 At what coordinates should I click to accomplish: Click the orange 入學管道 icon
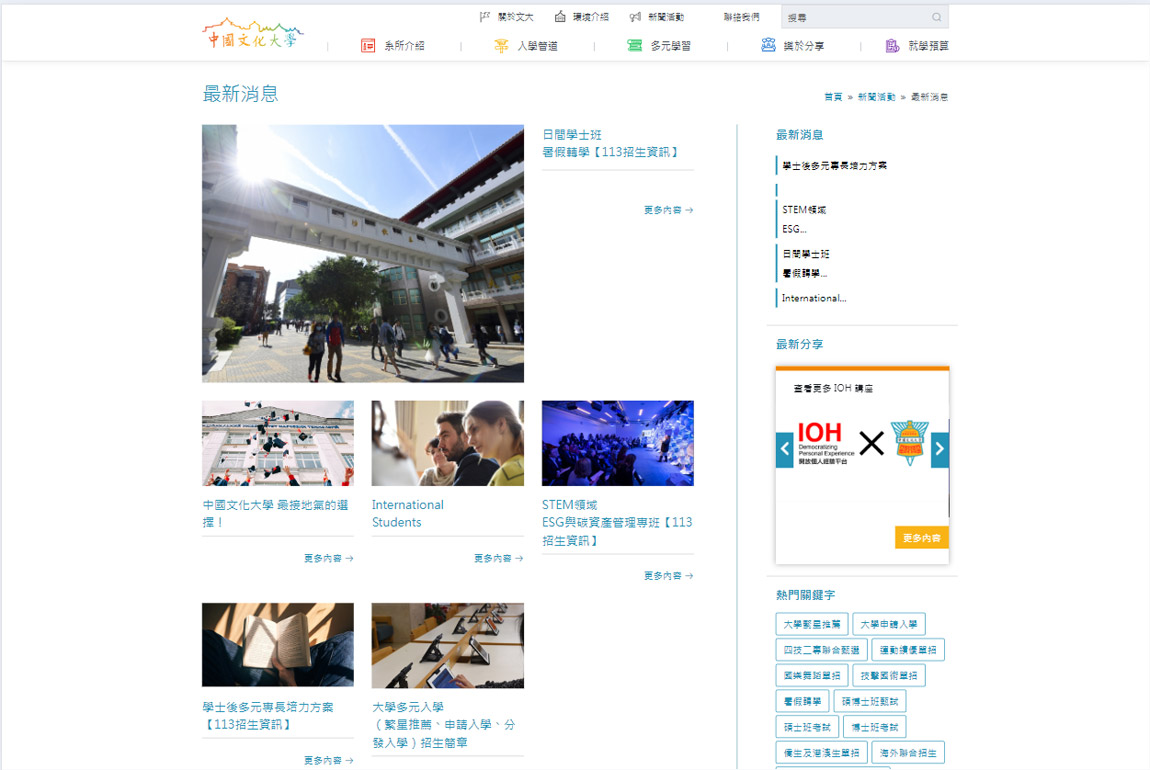pos(501,46)
